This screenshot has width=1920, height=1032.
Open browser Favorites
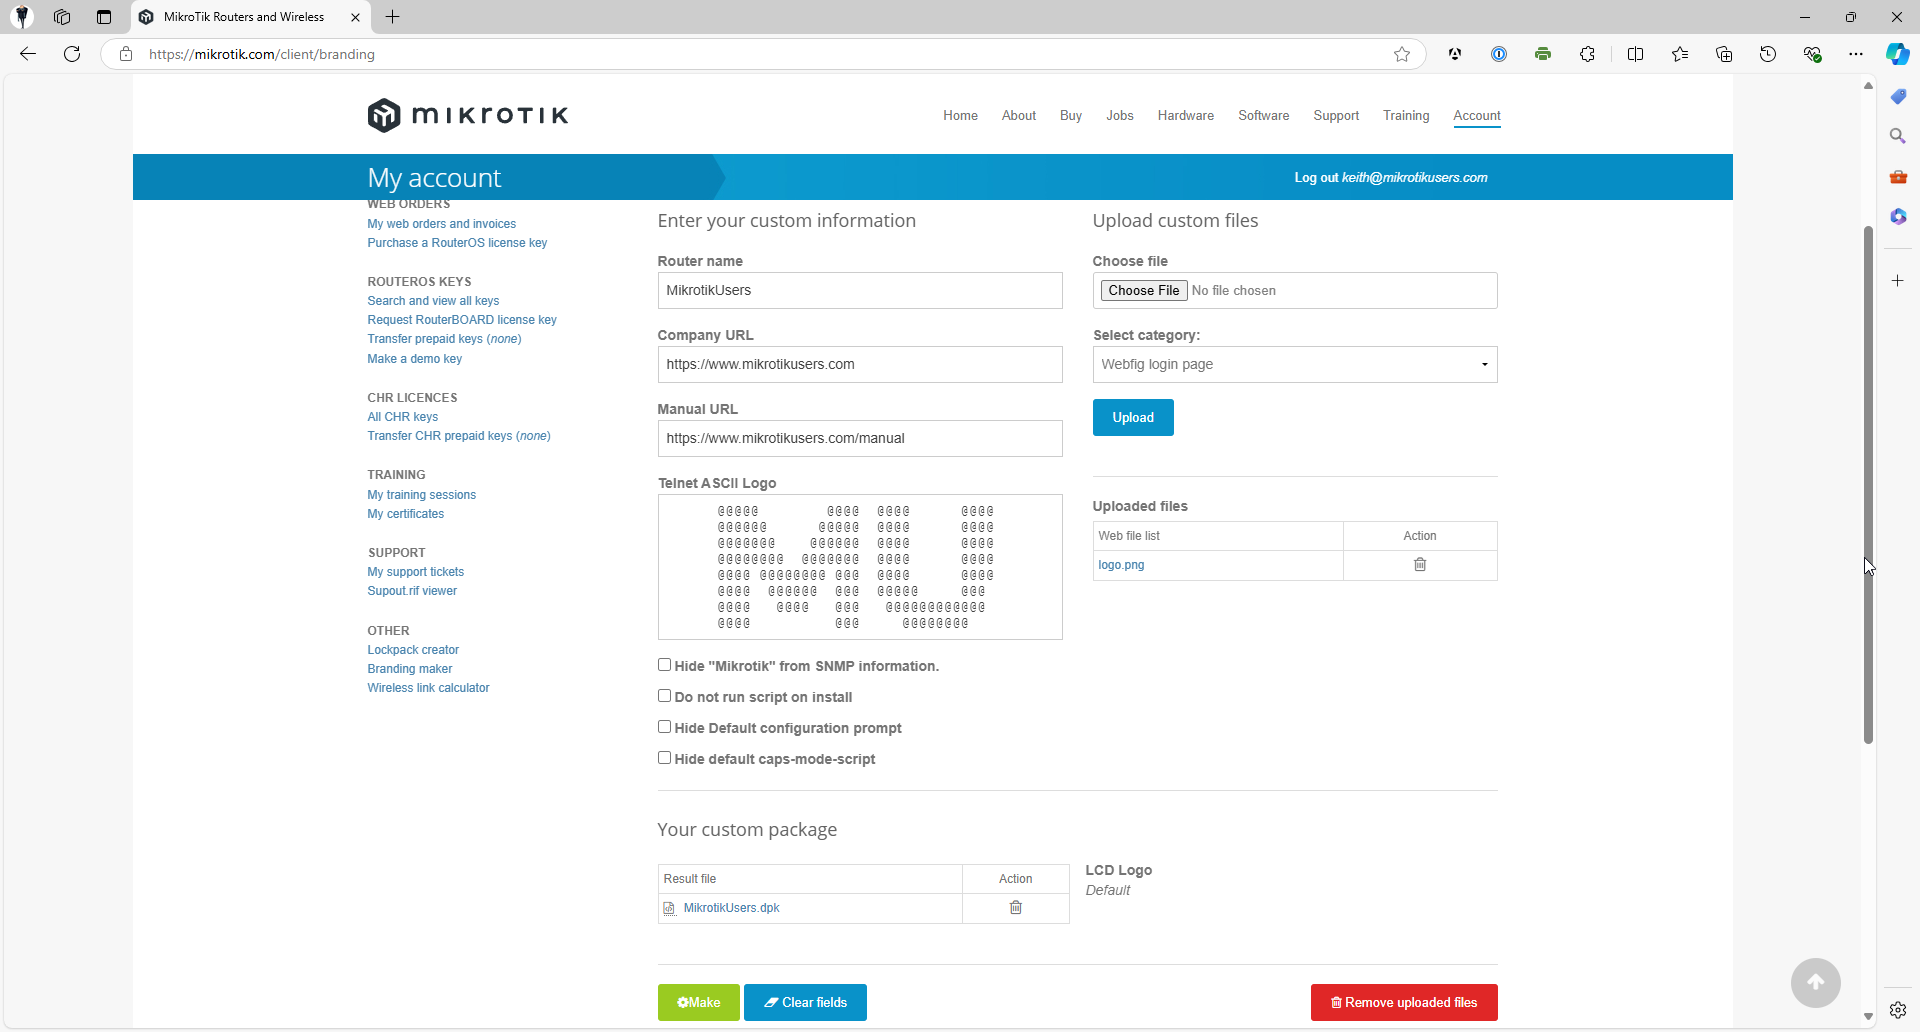coord(1679,54)
